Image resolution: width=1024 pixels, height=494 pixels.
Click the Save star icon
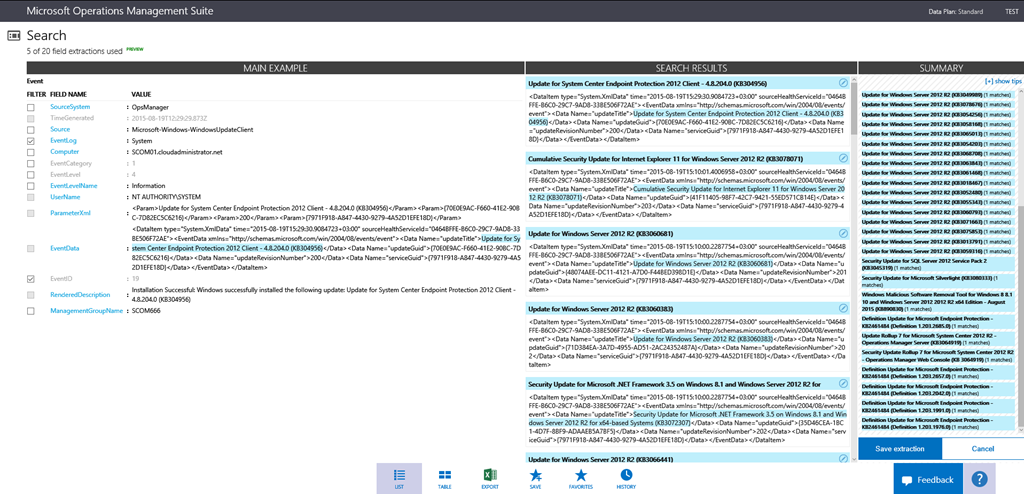coord(536,478)
